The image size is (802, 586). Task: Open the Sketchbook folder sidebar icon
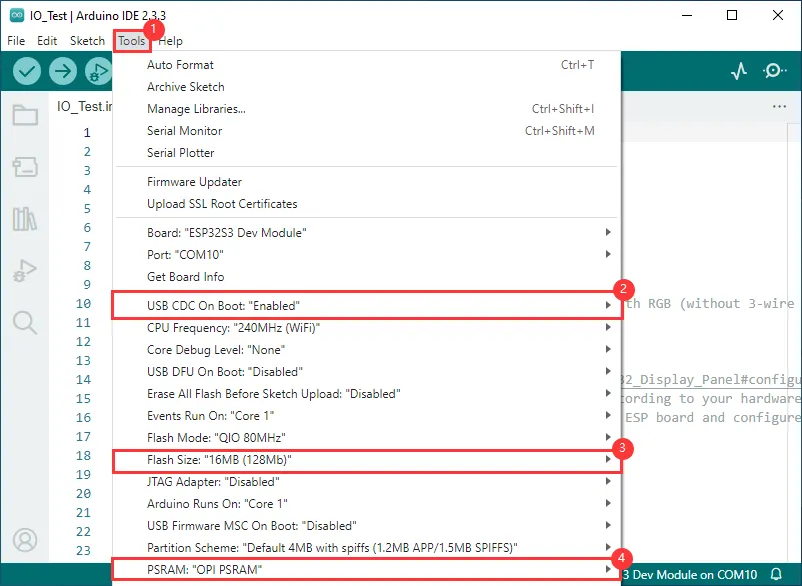[25, 115]
